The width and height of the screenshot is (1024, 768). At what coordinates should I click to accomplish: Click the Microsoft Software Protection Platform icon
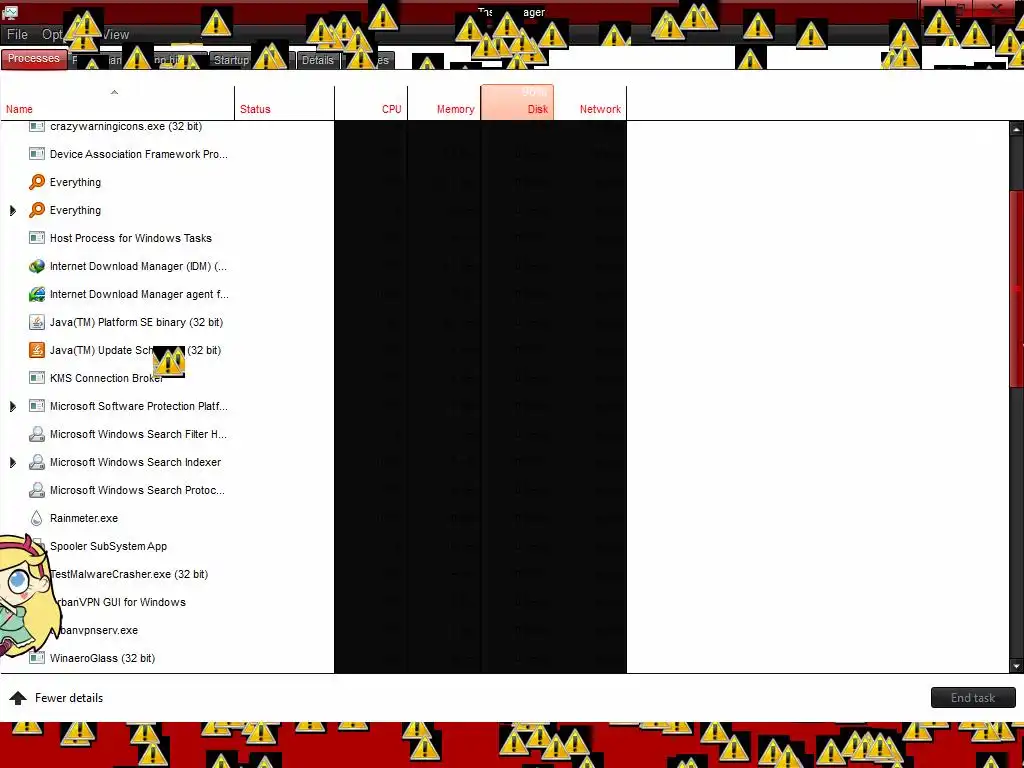click(x=37, y=406)
